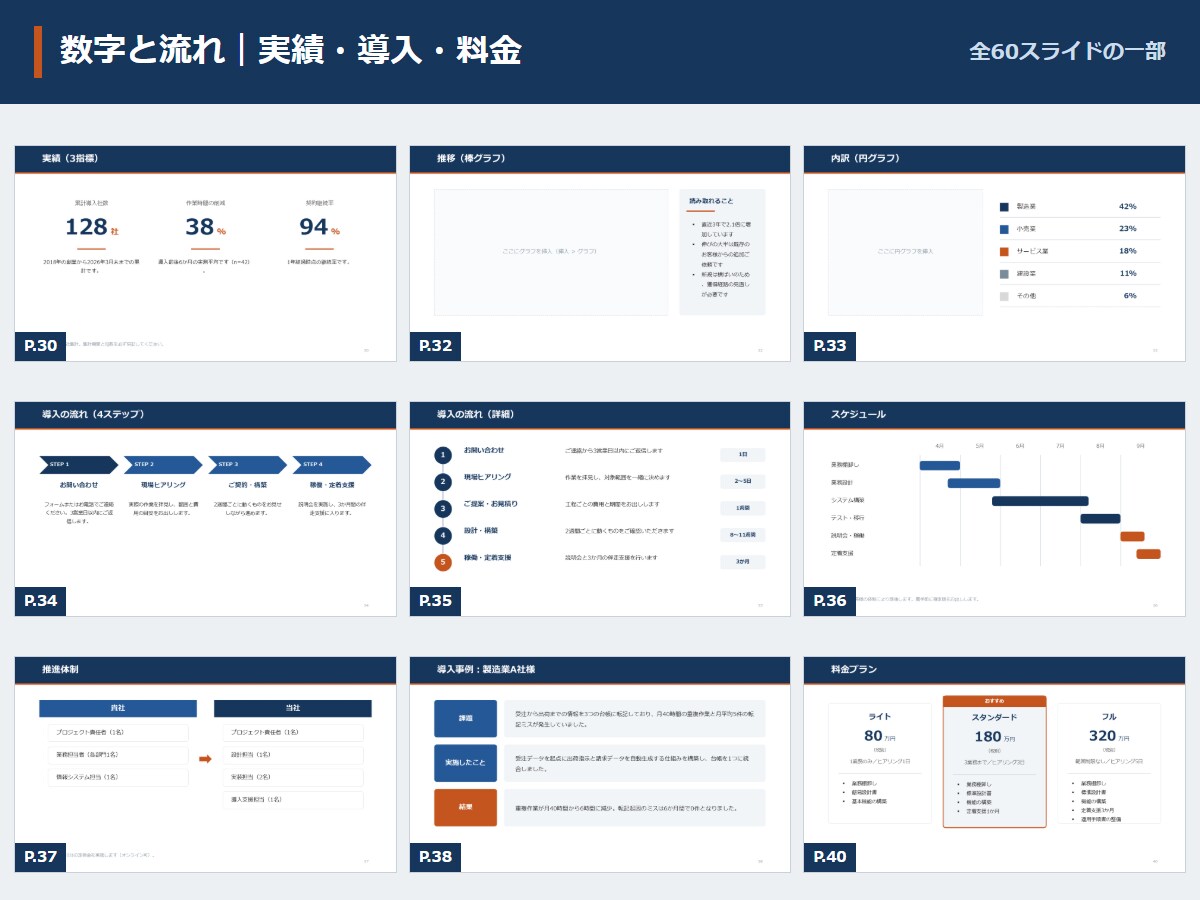The image size is (1200, 900).
Task: Click the 実施したこと label box
Action: (465, 763)
